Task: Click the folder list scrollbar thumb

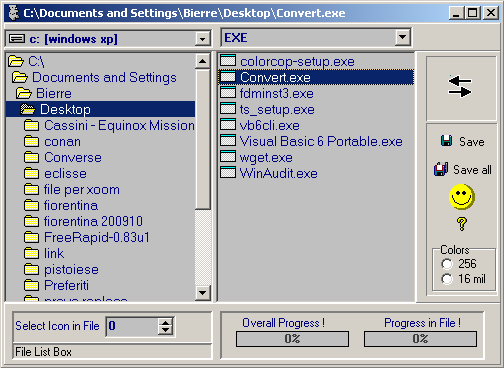Action: [x=202, y=139]
